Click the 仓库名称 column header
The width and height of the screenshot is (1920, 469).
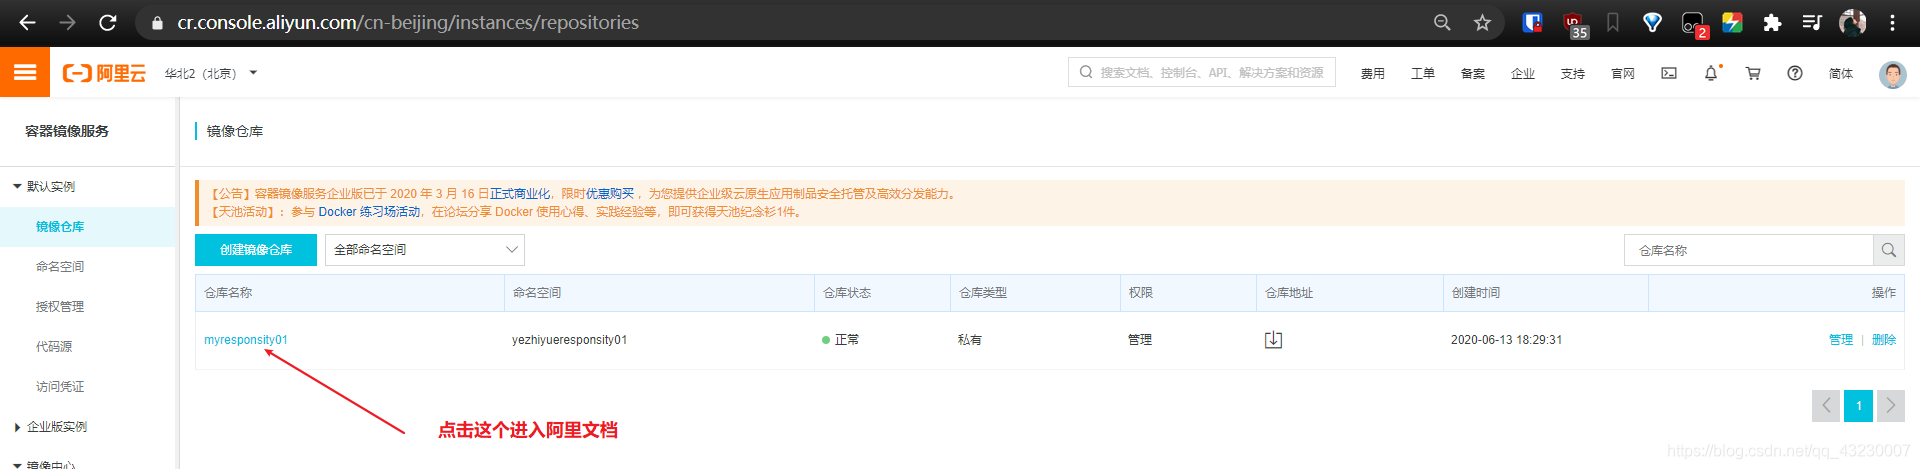coord(228,293)
